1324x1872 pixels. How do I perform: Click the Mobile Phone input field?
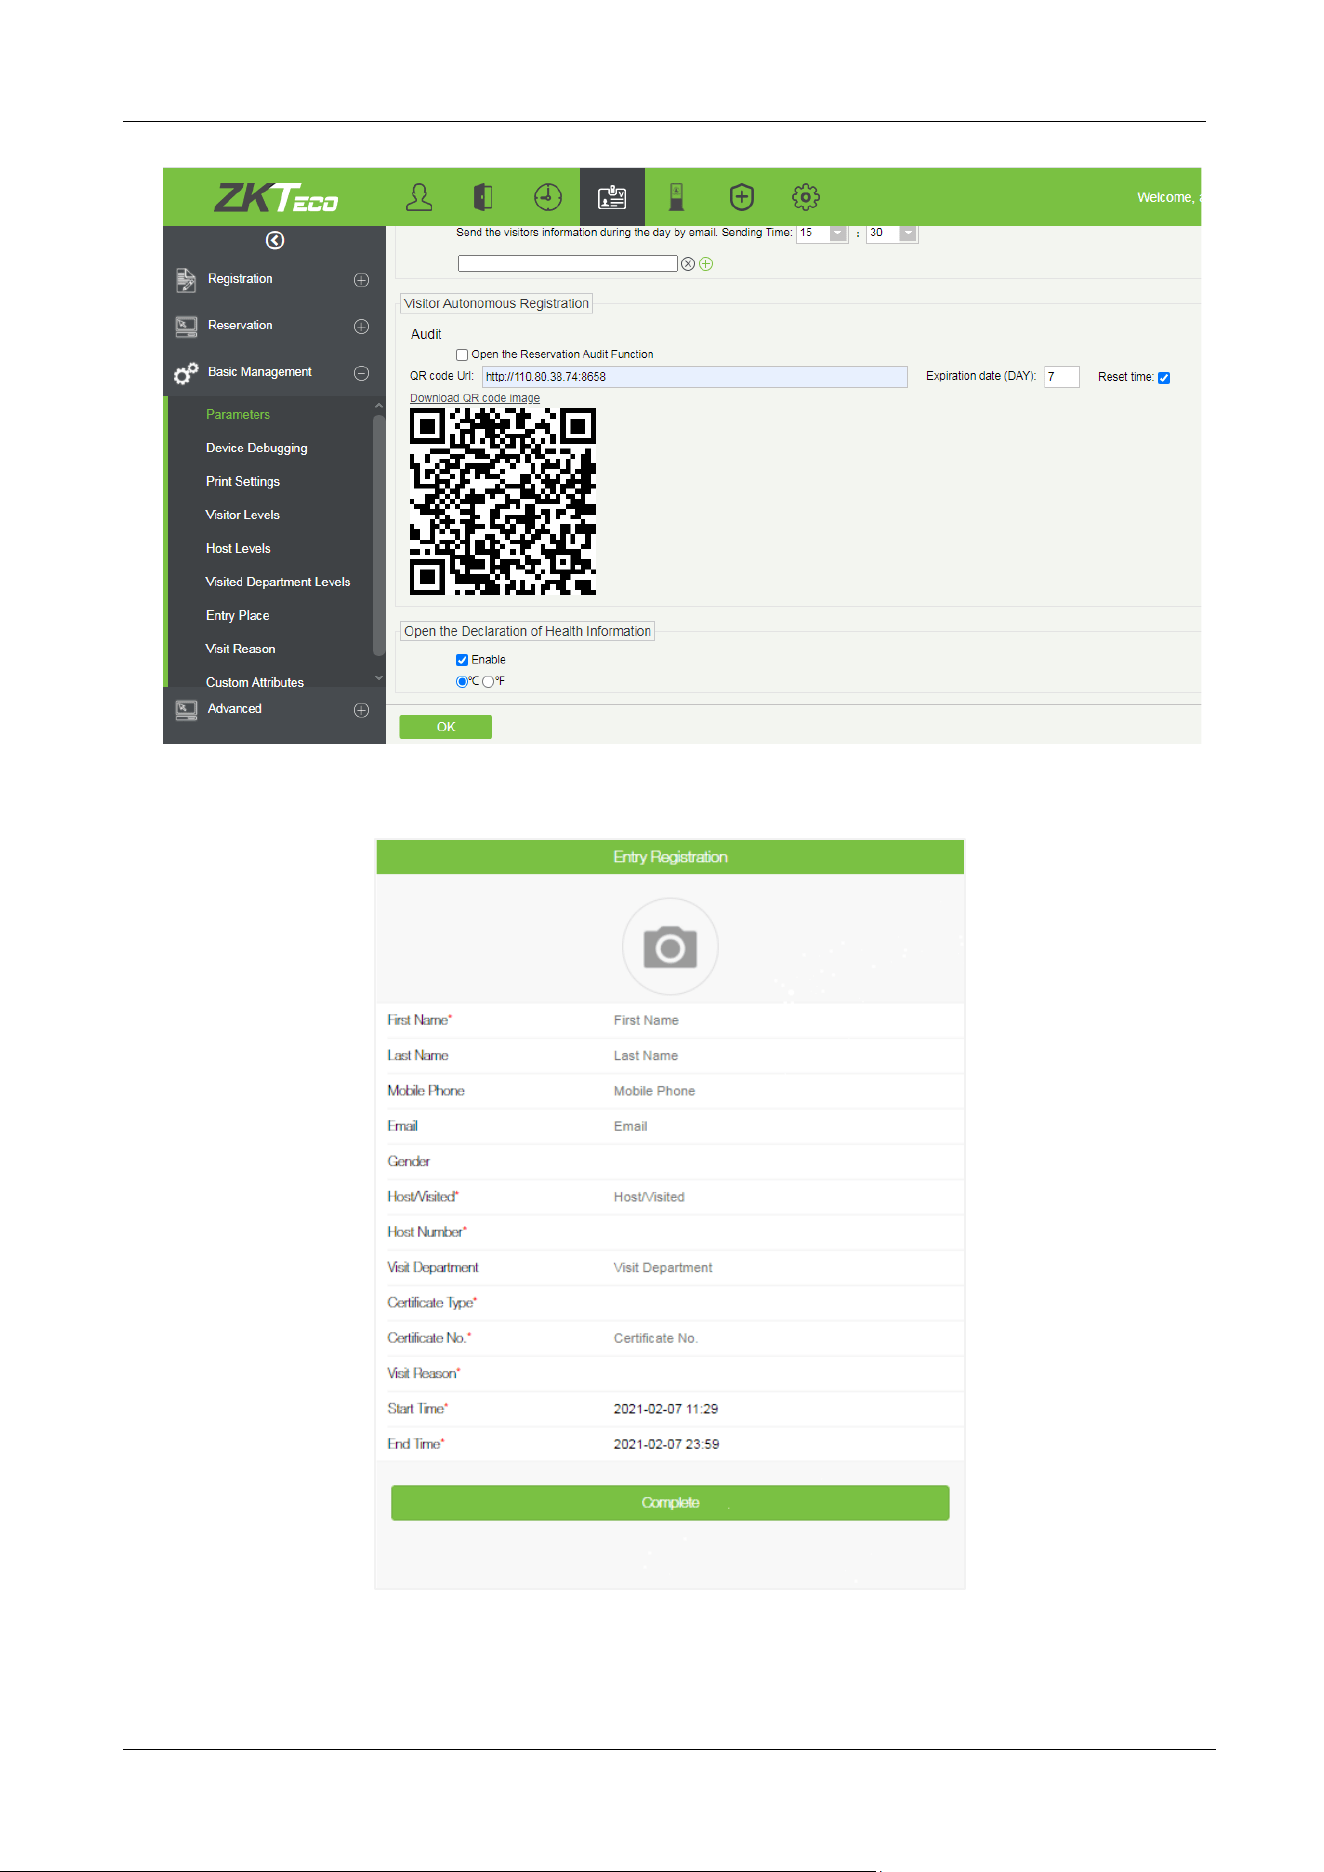click(x=786, y=1091)
